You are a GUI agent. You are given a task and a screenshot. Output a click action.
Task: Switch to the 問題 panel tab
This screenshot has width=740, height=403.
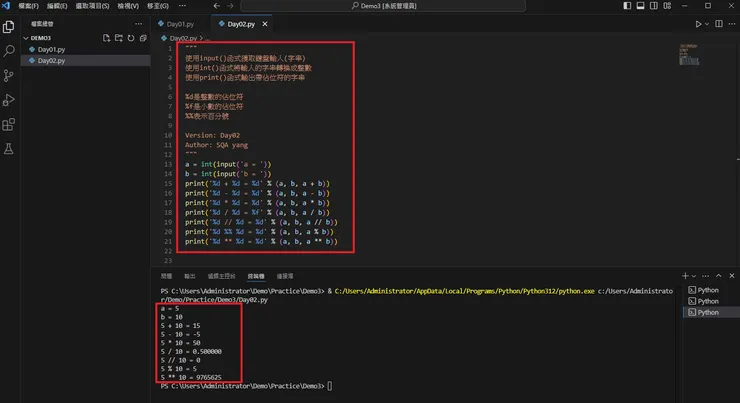[x=166, y=276]
